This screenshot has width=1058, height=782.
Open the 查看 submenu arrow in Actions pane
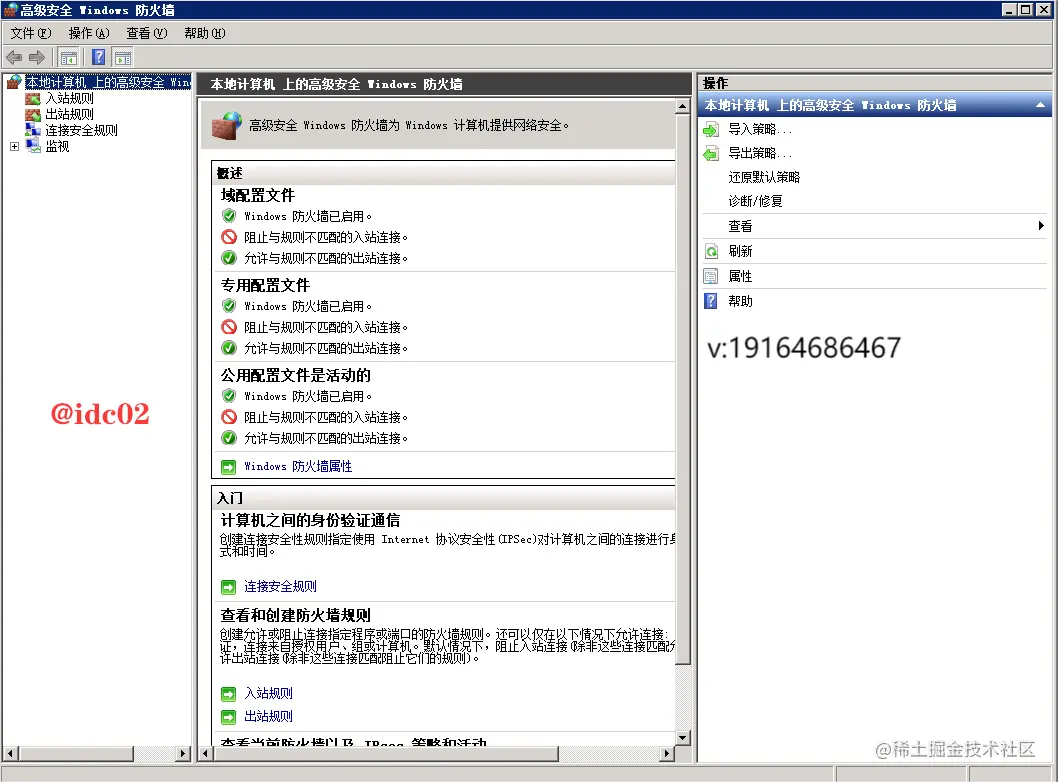click(1042, 226)
